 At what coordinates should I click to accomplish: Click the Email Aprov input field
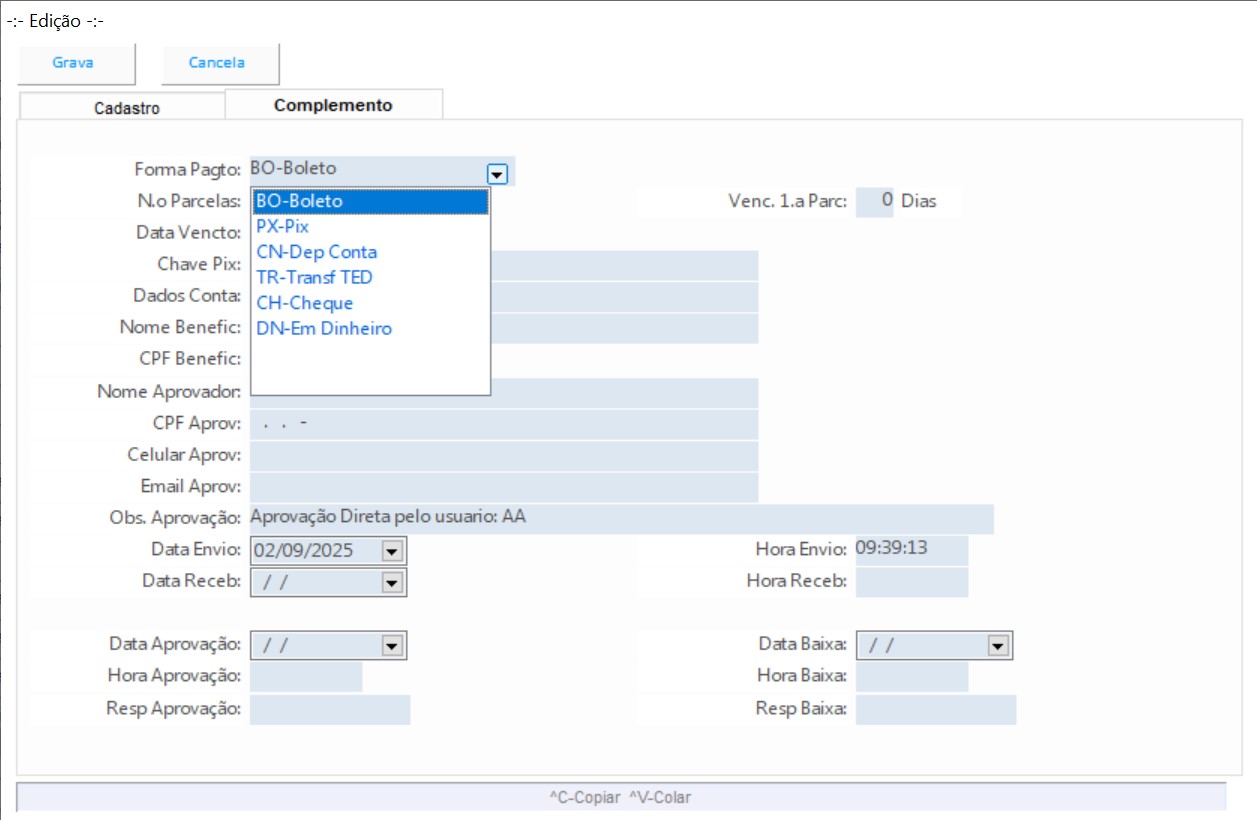pyautogui.click(x=503, y=487)
